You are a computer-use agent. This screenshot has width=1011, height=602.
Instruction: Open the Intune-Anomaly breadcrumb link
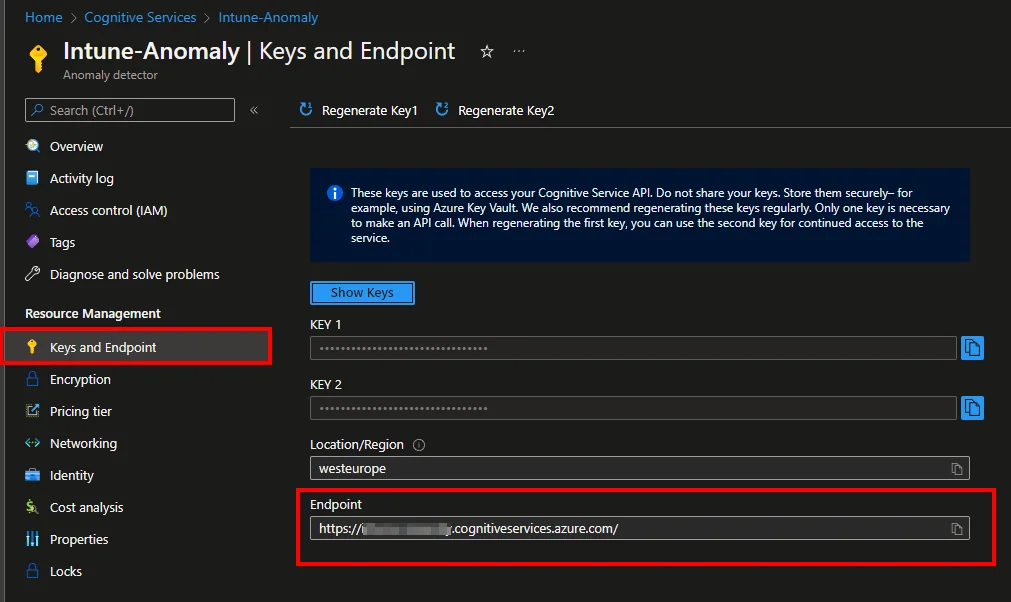[x=268, y=17]
